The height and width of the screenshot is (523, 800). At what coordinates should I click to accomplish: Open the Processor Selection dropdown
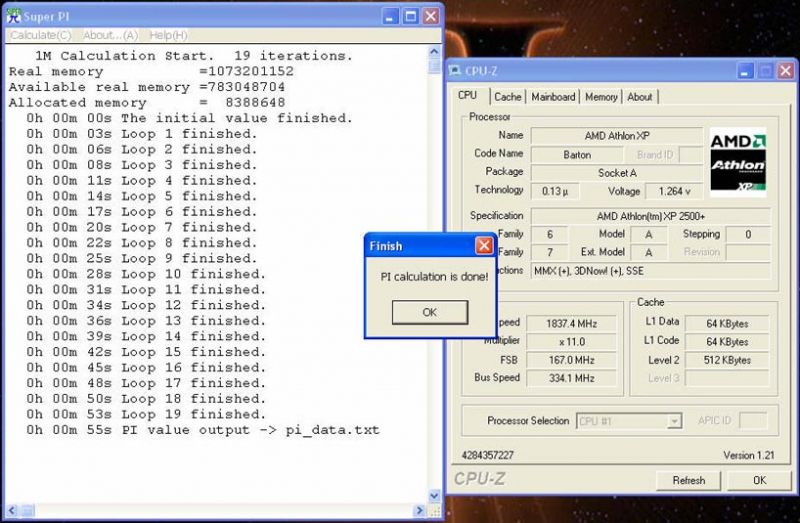(674, 421)
